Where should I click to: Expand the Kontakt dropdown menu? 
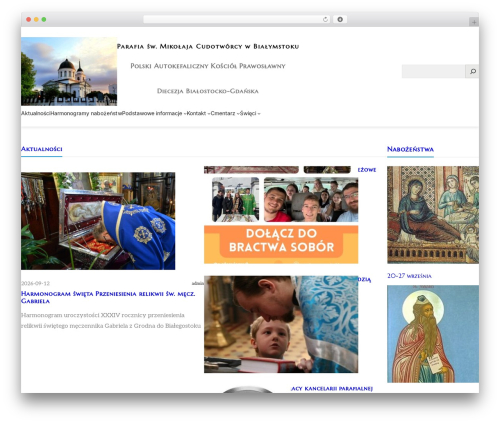198,113
